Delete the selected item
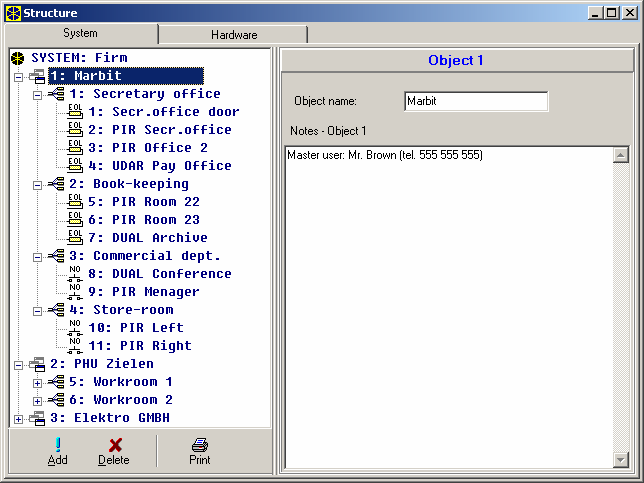644x483 pixels. [x=114, y=451]
